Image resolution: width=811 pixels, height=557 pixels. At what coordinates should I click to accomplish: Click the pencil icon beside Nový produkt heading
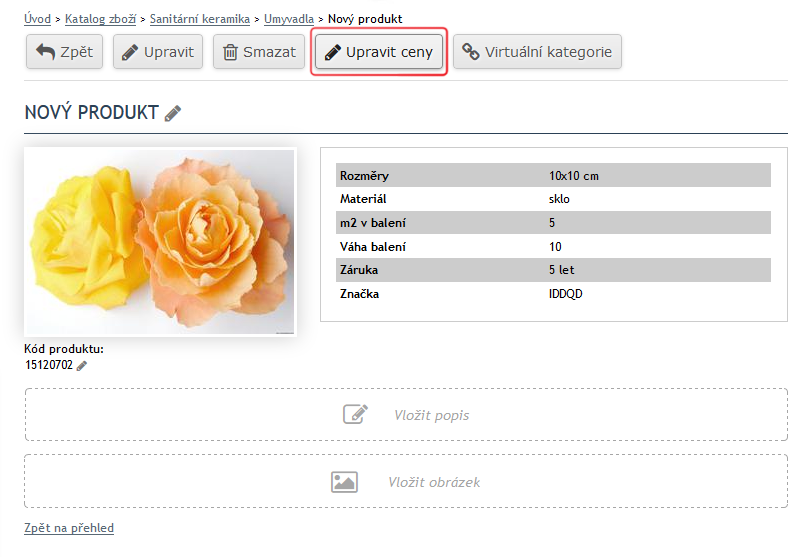(173, 114)
